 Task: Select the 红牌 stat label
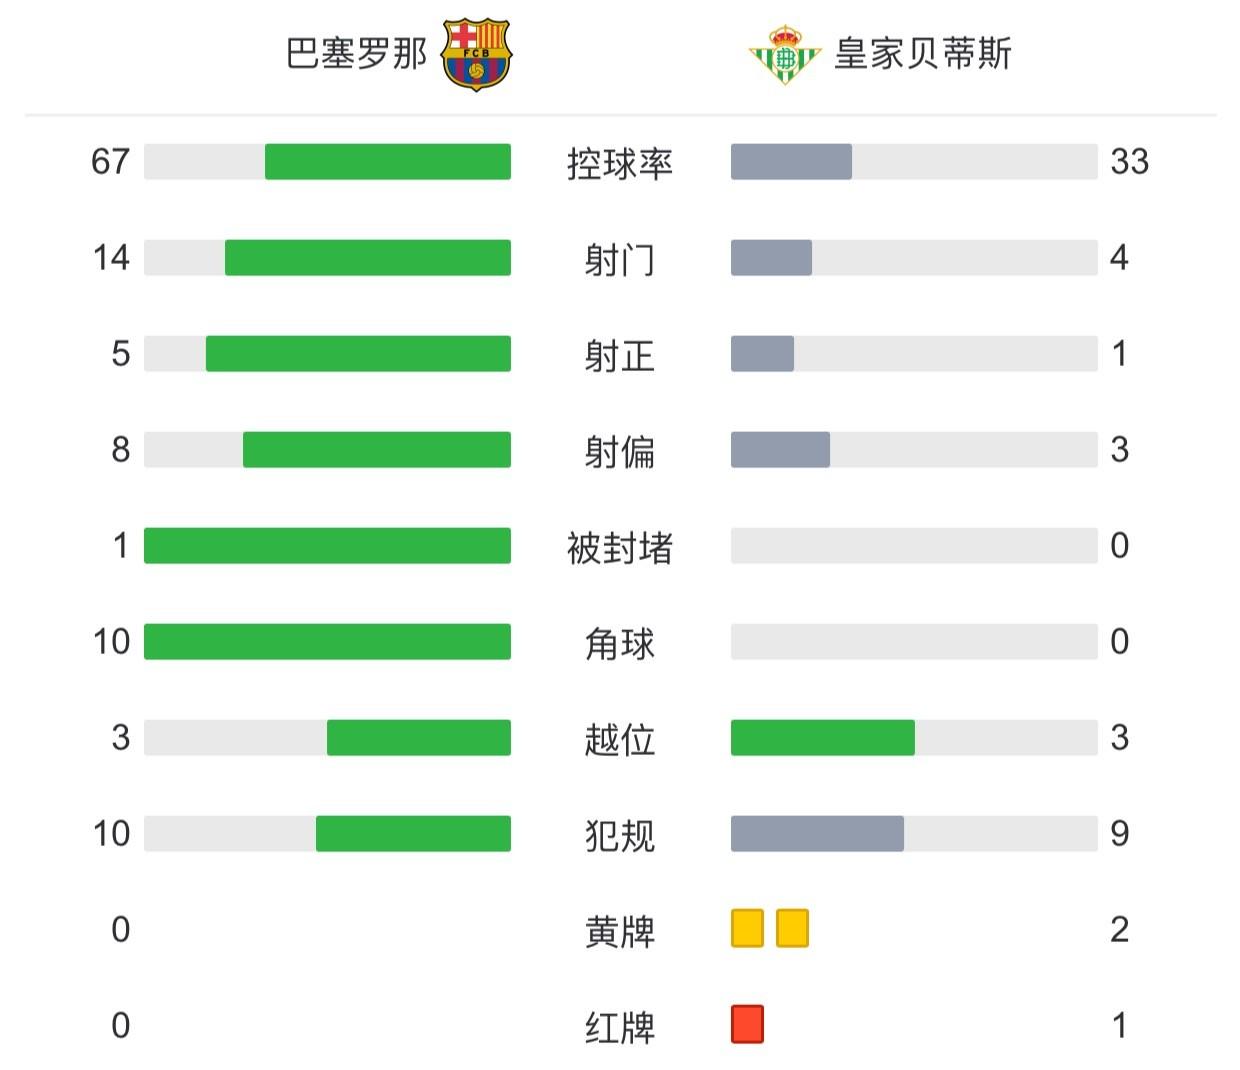click(x=619, y=1027)
